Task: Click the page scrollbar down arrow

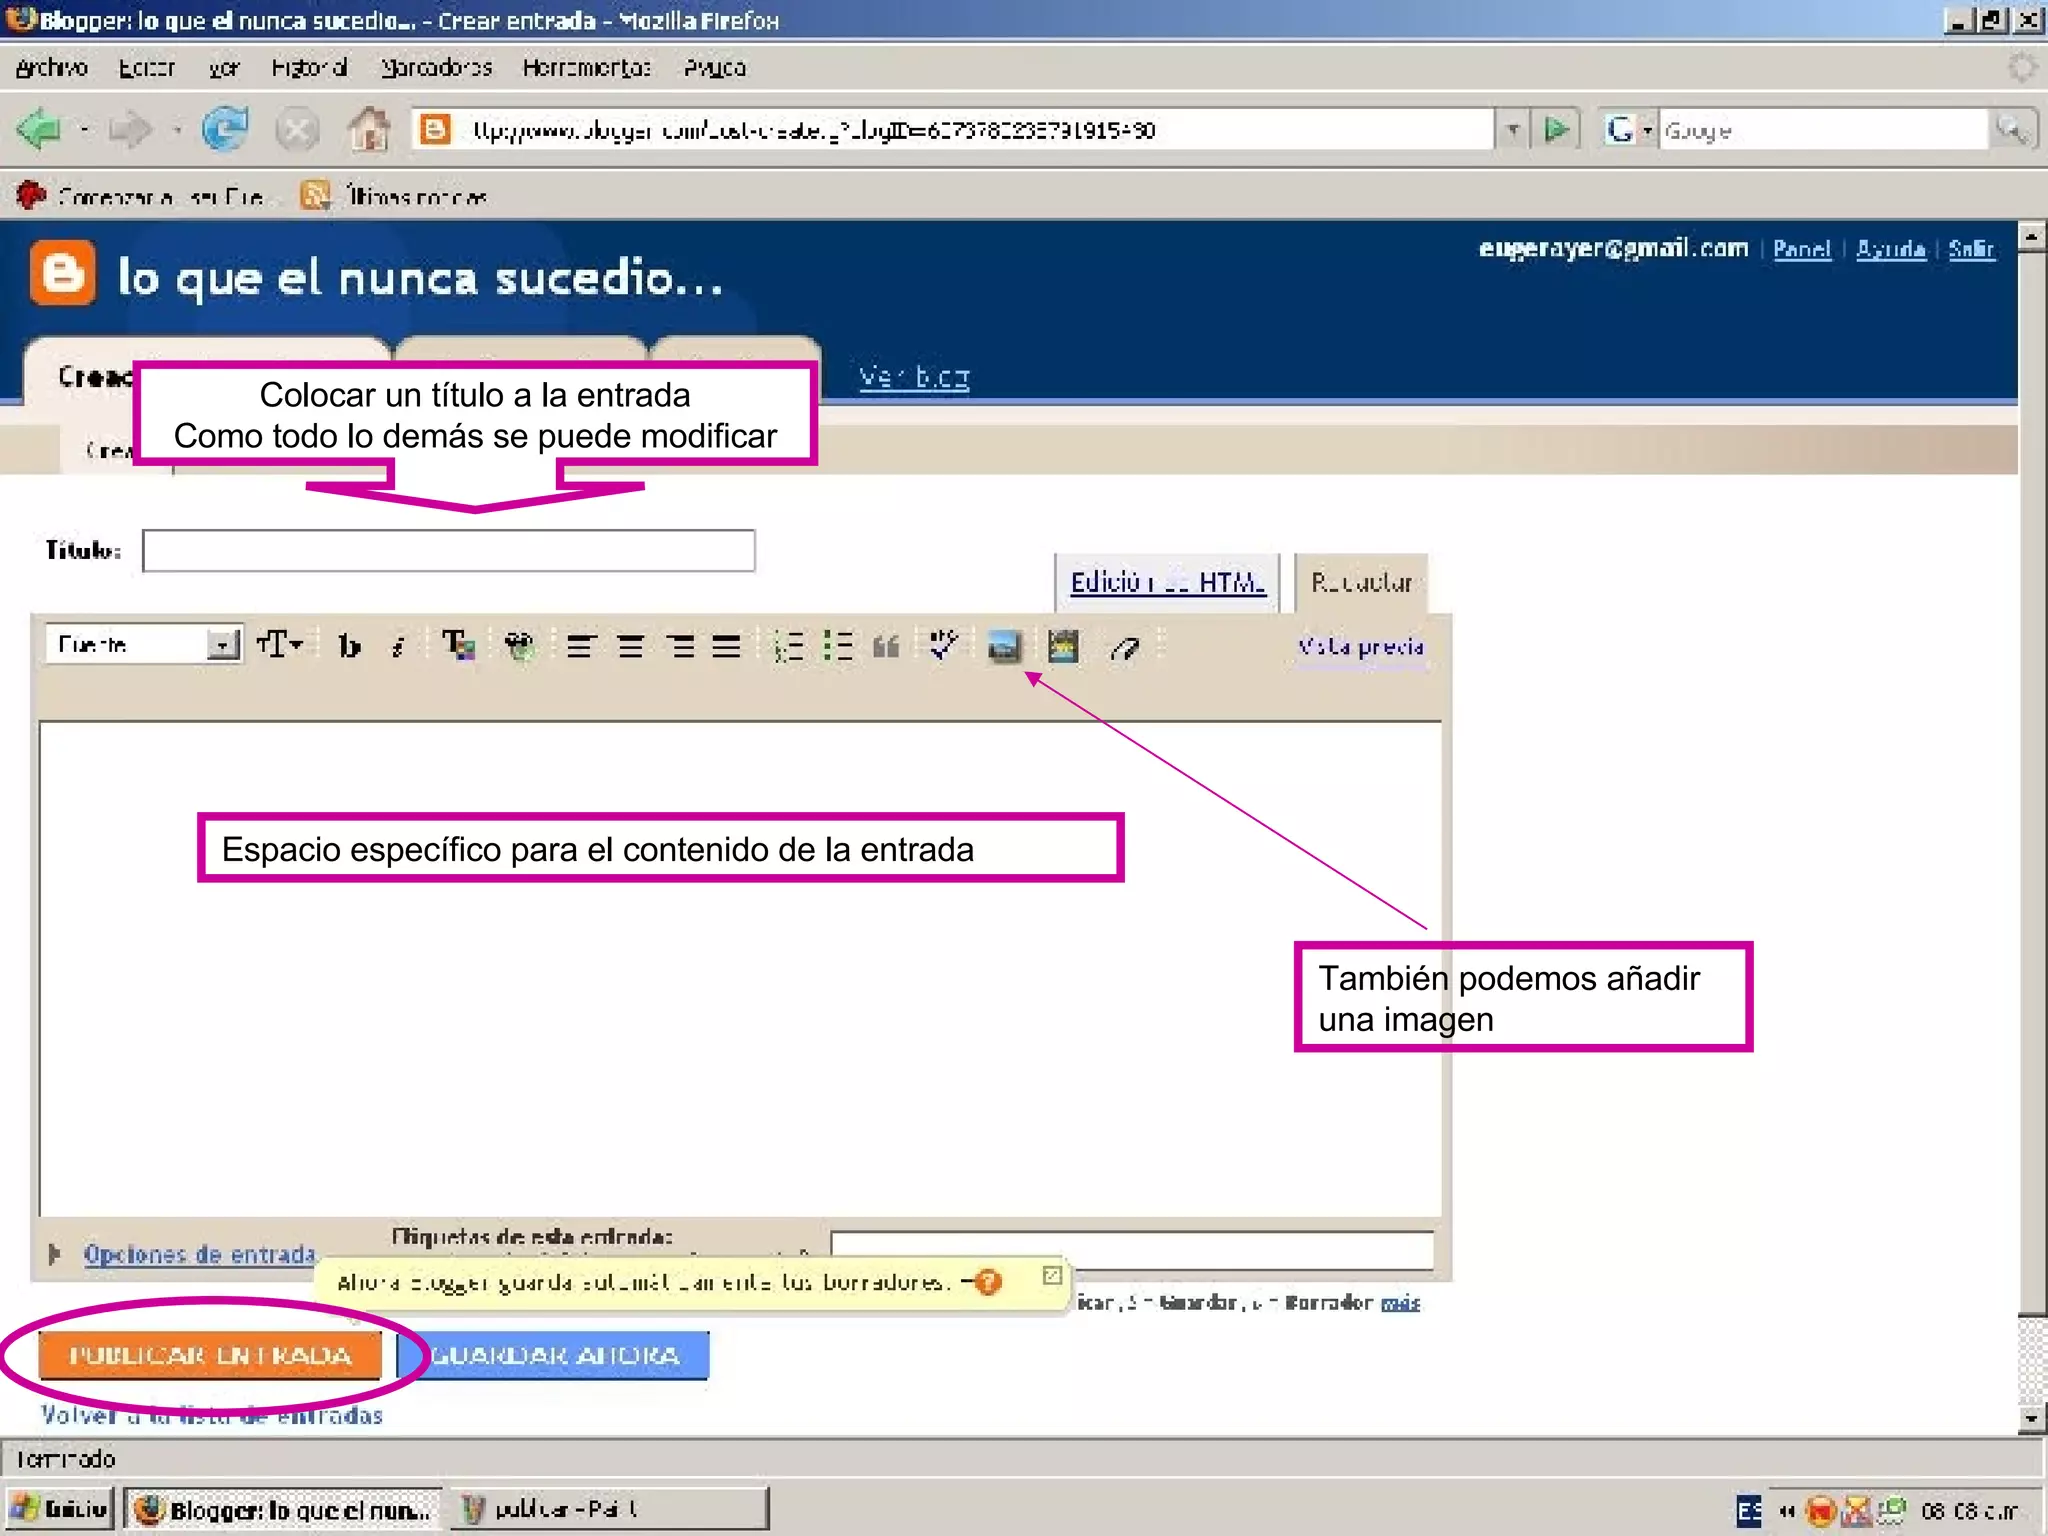Action: pos(2031,1417)
